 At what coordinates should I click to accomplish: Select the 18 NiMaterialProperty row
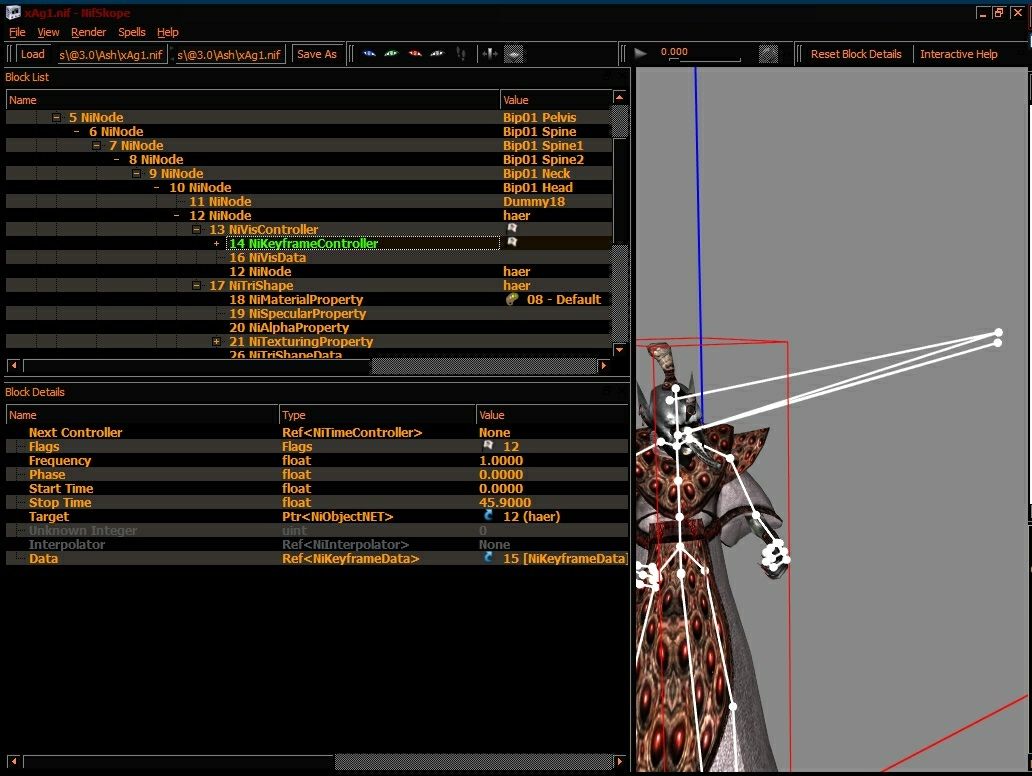click(x=309, y=299)
